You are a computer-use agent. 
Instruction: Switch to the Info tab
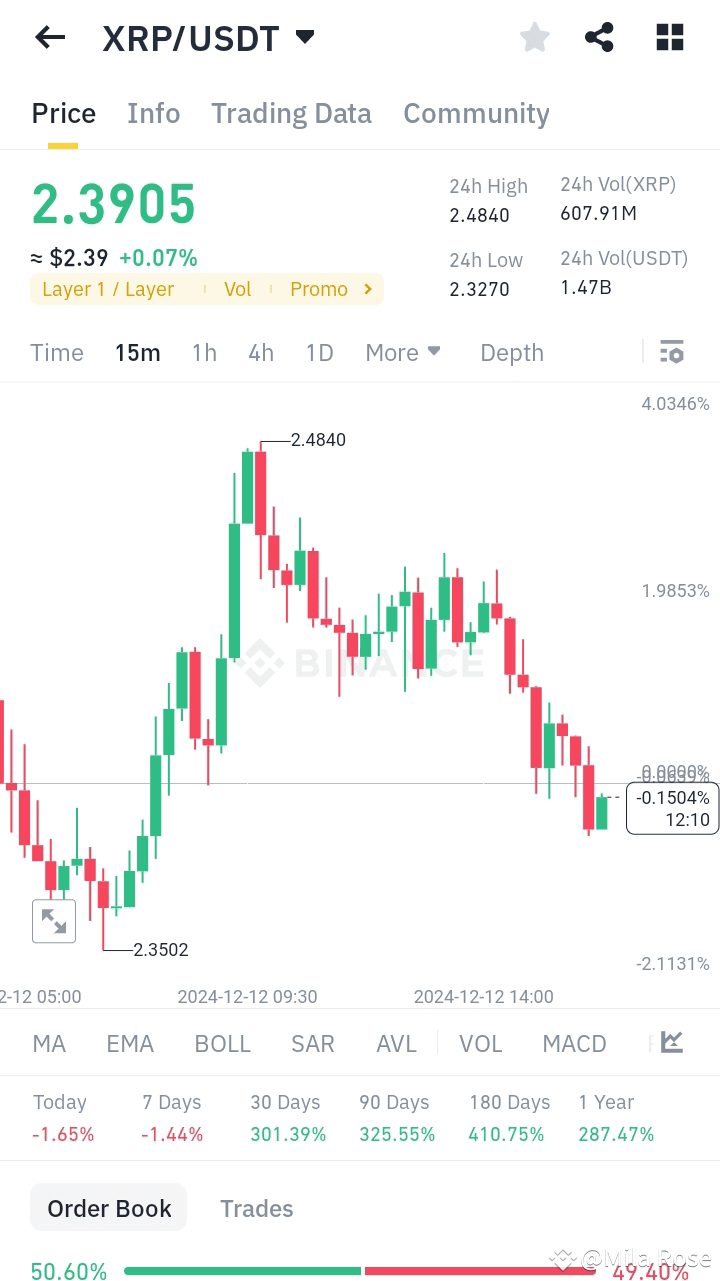pos(153,113)
